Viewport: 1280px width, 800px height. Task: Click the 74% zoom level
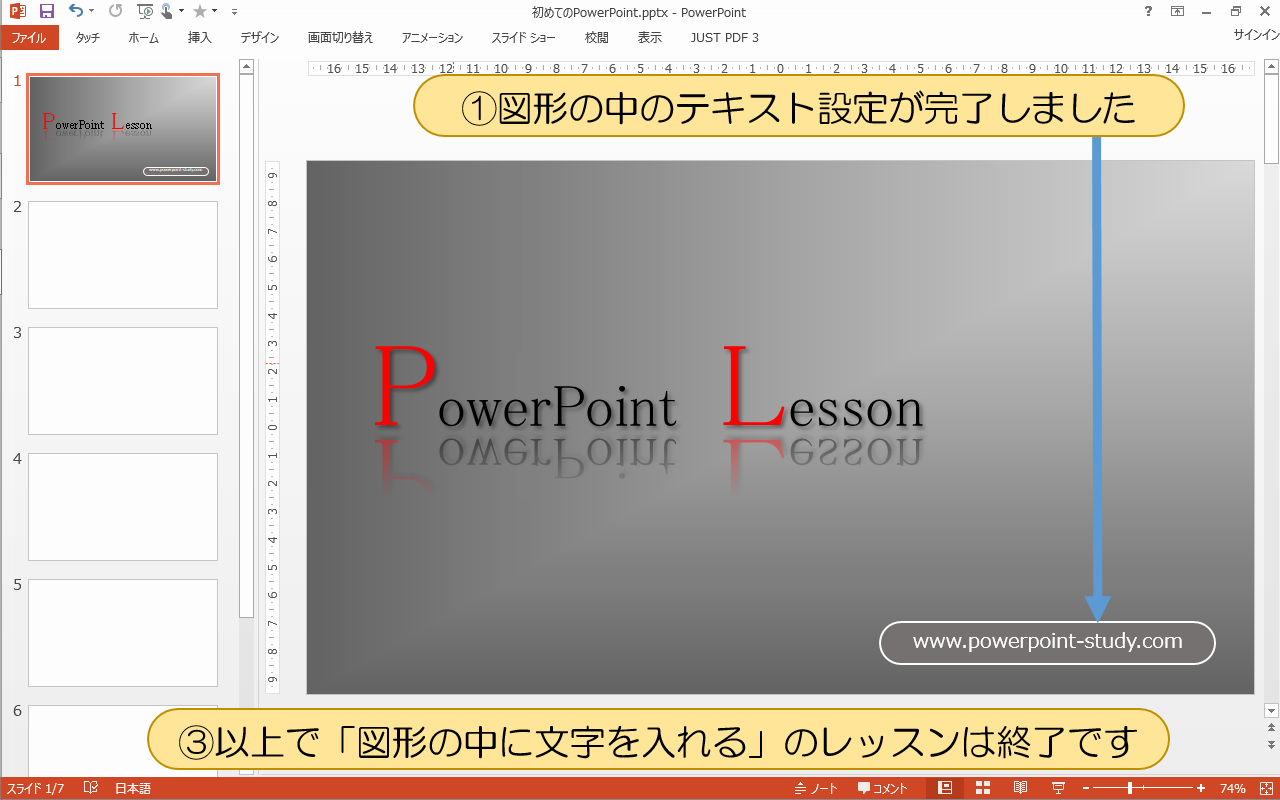click(1232, 789)
